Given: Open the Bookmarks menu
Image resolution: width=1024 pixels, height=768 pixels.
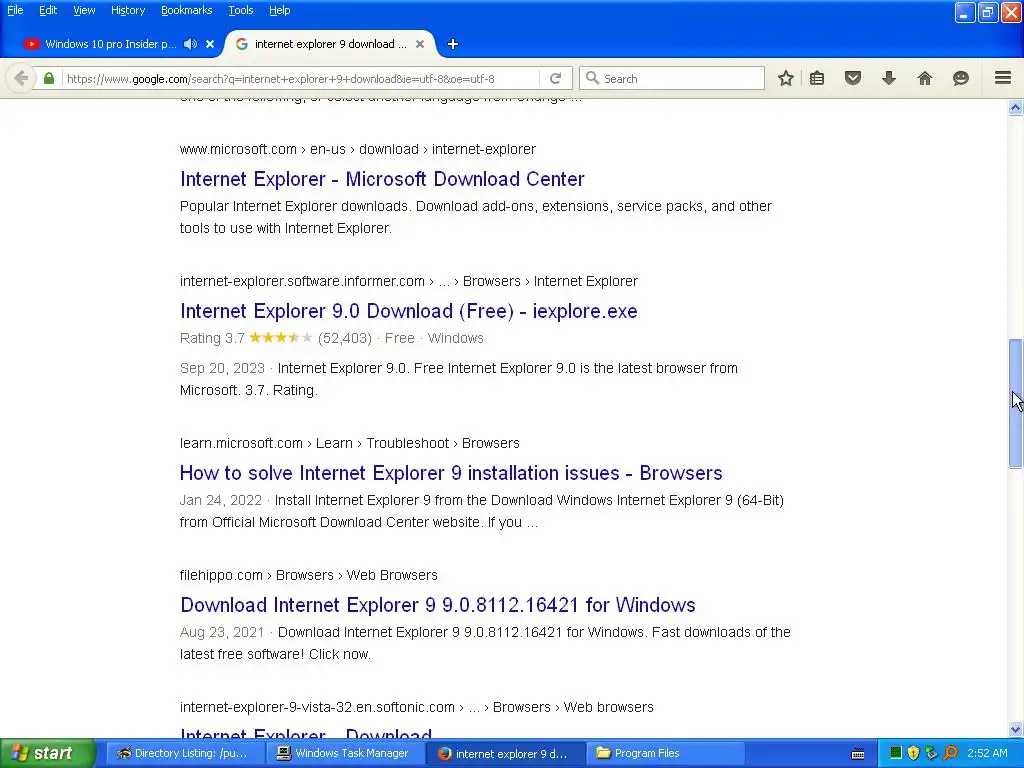Looking at the screenshot, I should coord(187,10).
